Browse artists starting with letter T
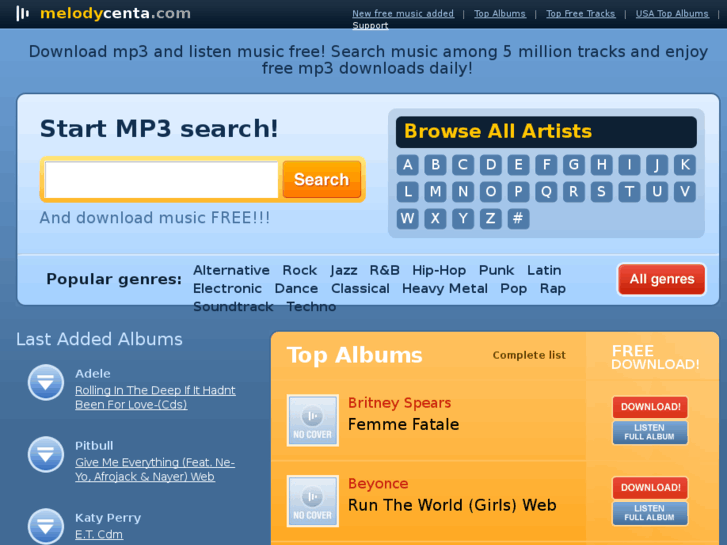The image size is (727, 545). pyautogui.click(x=629, y=192)
